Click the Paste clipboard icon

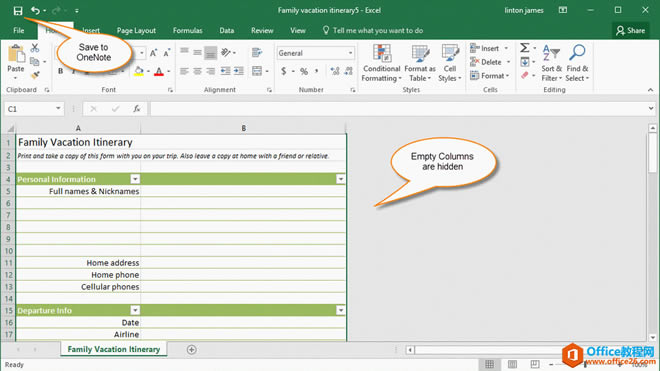tap(16, 54)
